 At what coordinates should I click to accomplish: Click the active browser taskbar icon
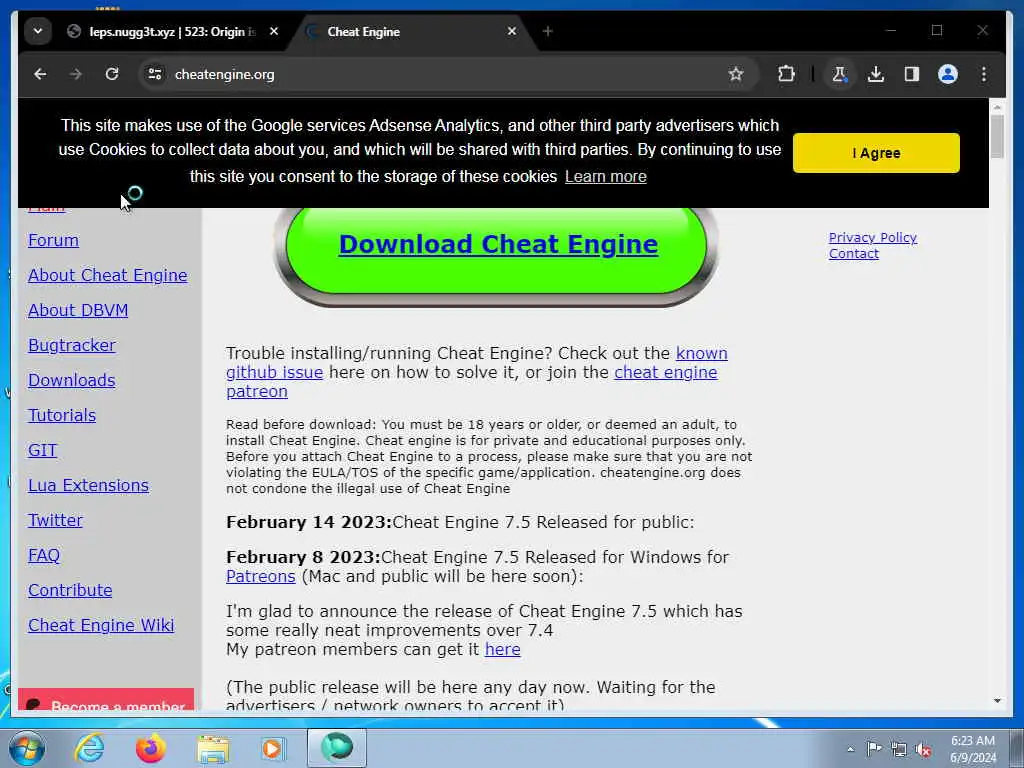[x=337, y=748]
